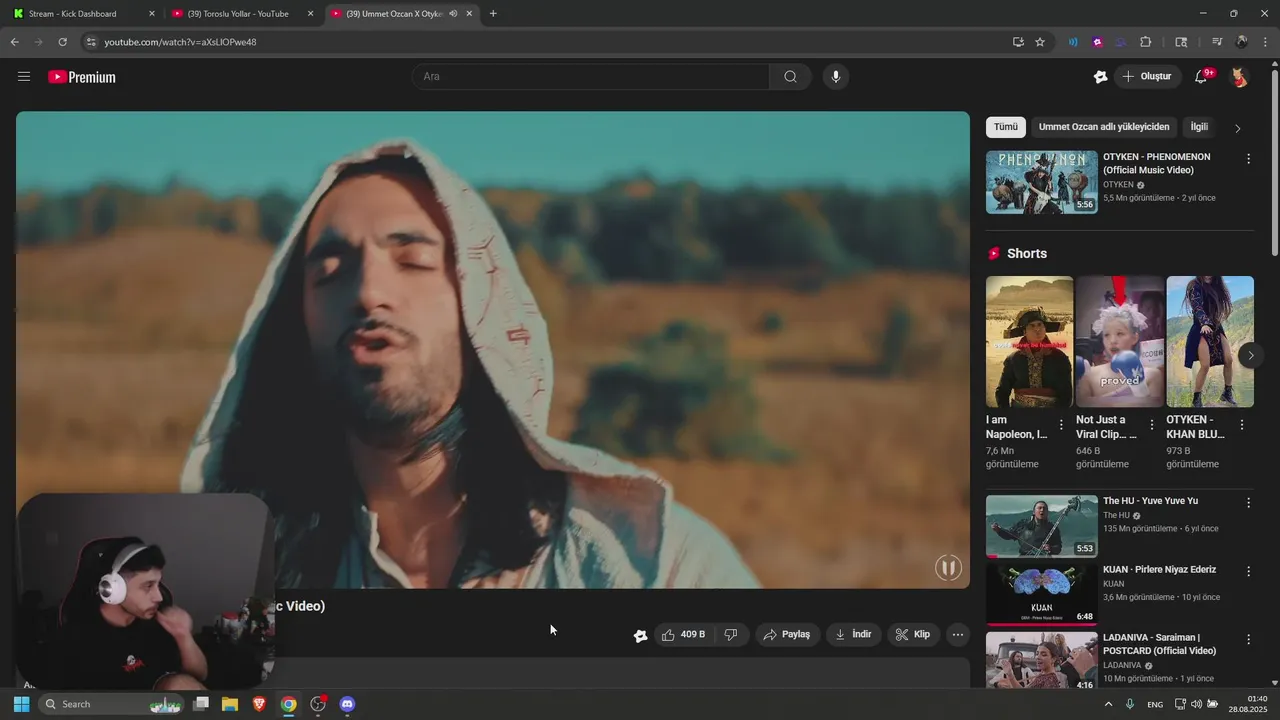Click the search magnifier button
The width and height of the screenshot is (1280, 720).
click(790, 77)
